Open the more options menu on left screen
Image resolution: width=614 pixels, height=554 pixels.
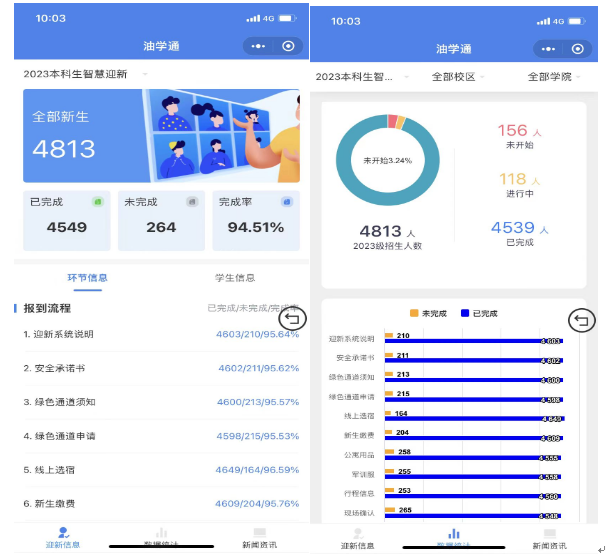coord(259,47)
